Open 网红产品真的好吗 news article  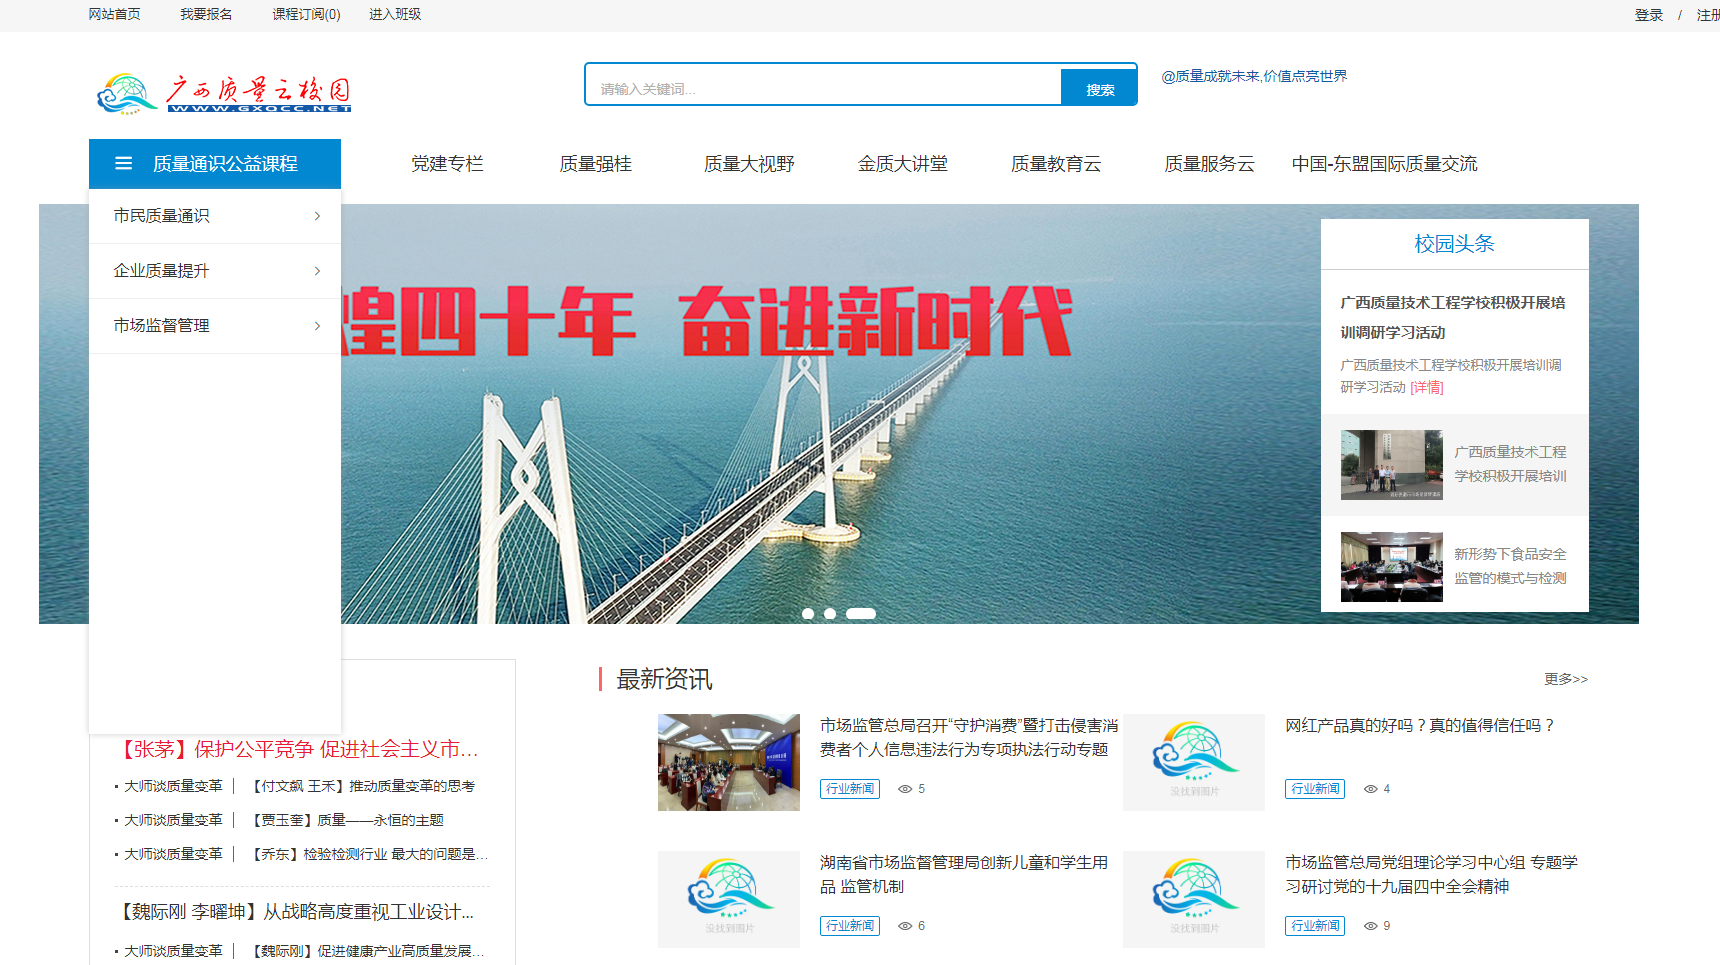tap(1420, 726)
